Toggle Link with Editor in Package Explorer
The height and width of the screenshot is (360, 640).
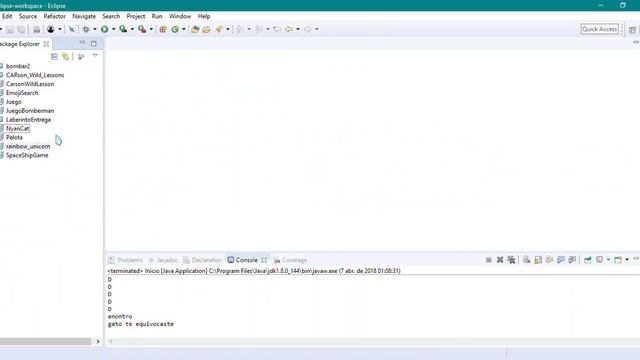pos(66,57)
